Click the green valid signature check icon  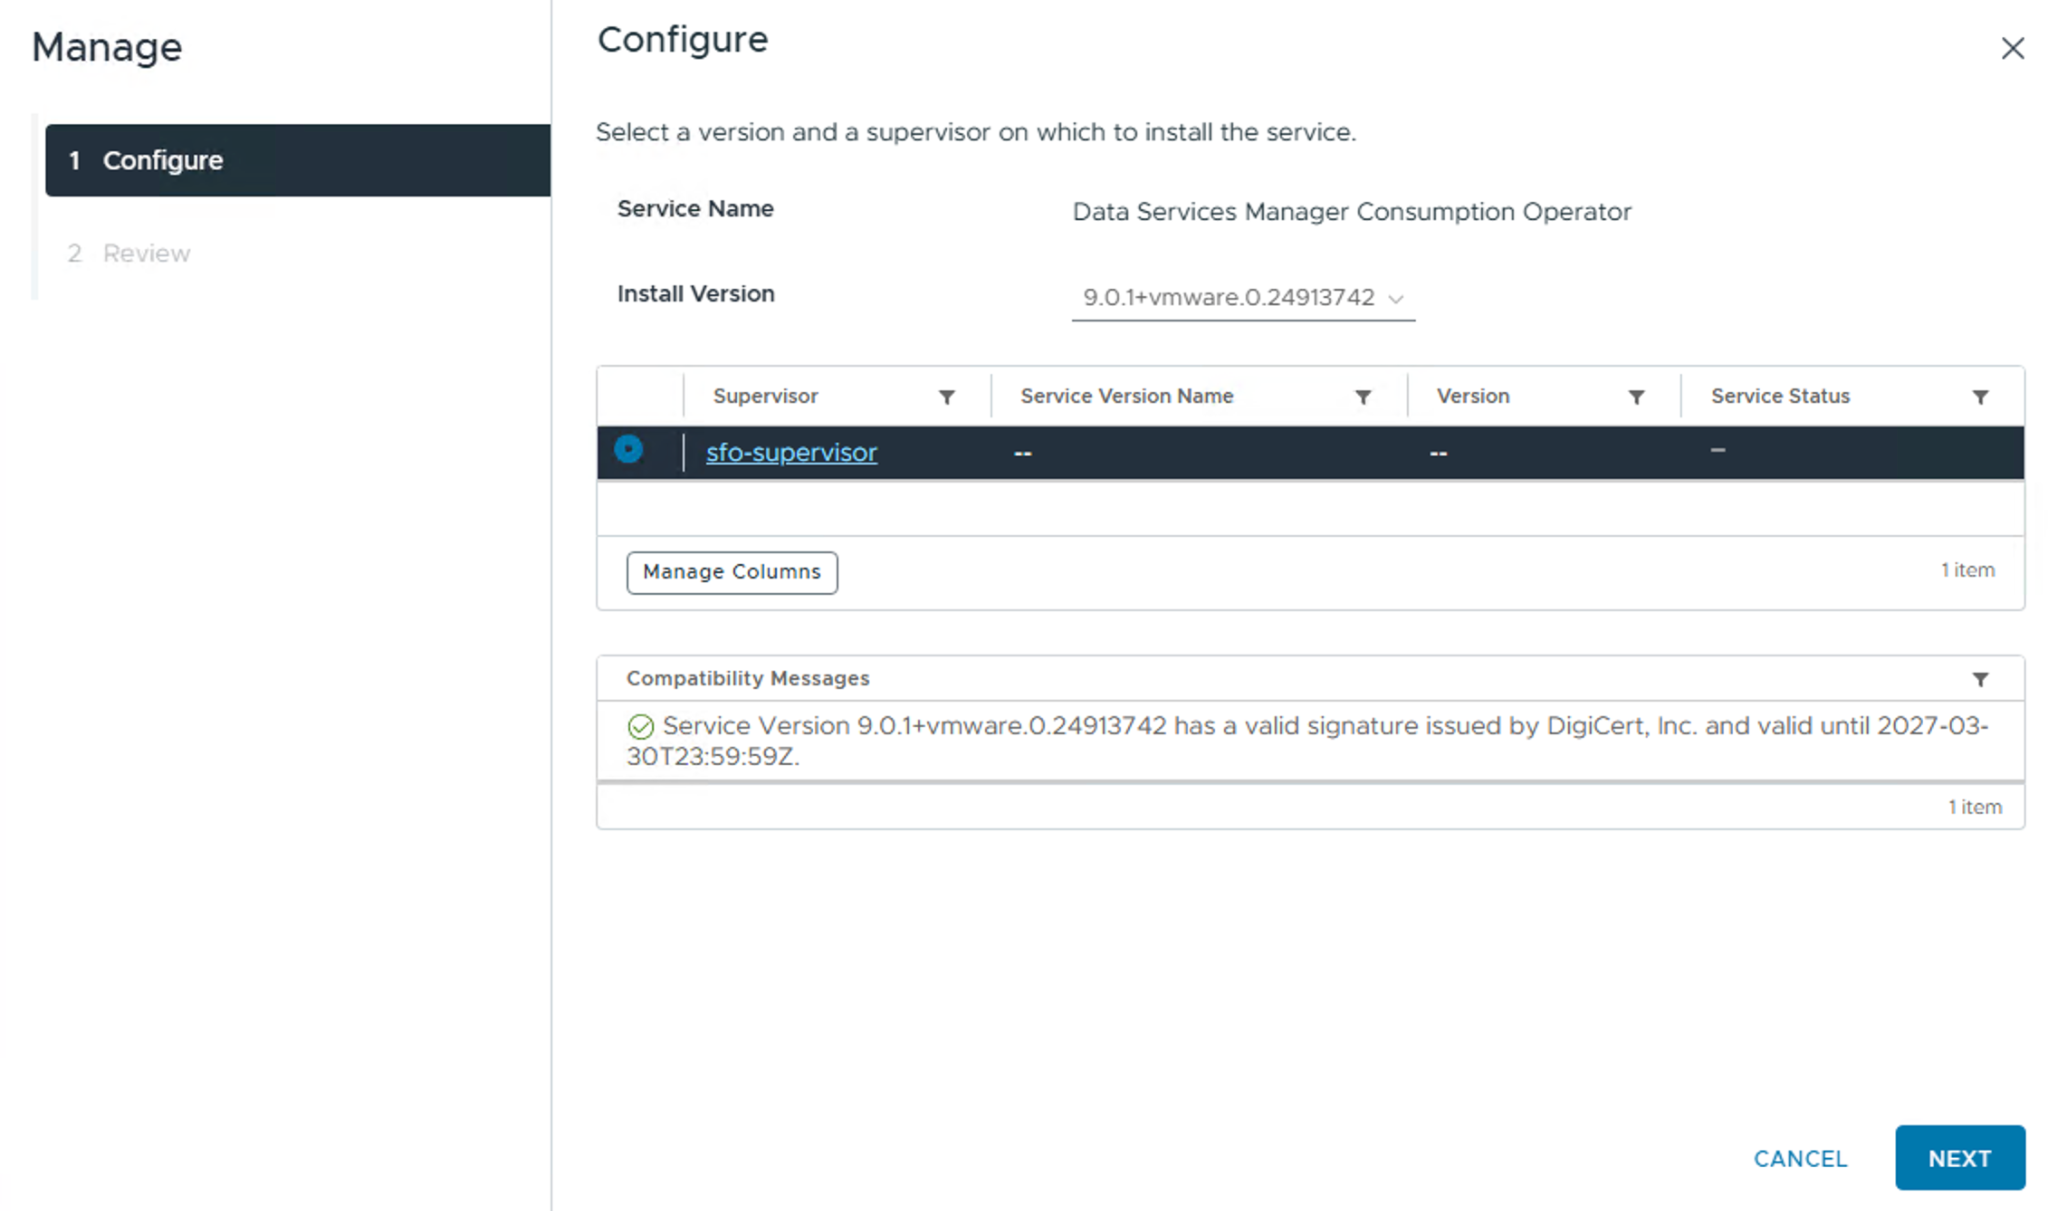tap(640, 727)
